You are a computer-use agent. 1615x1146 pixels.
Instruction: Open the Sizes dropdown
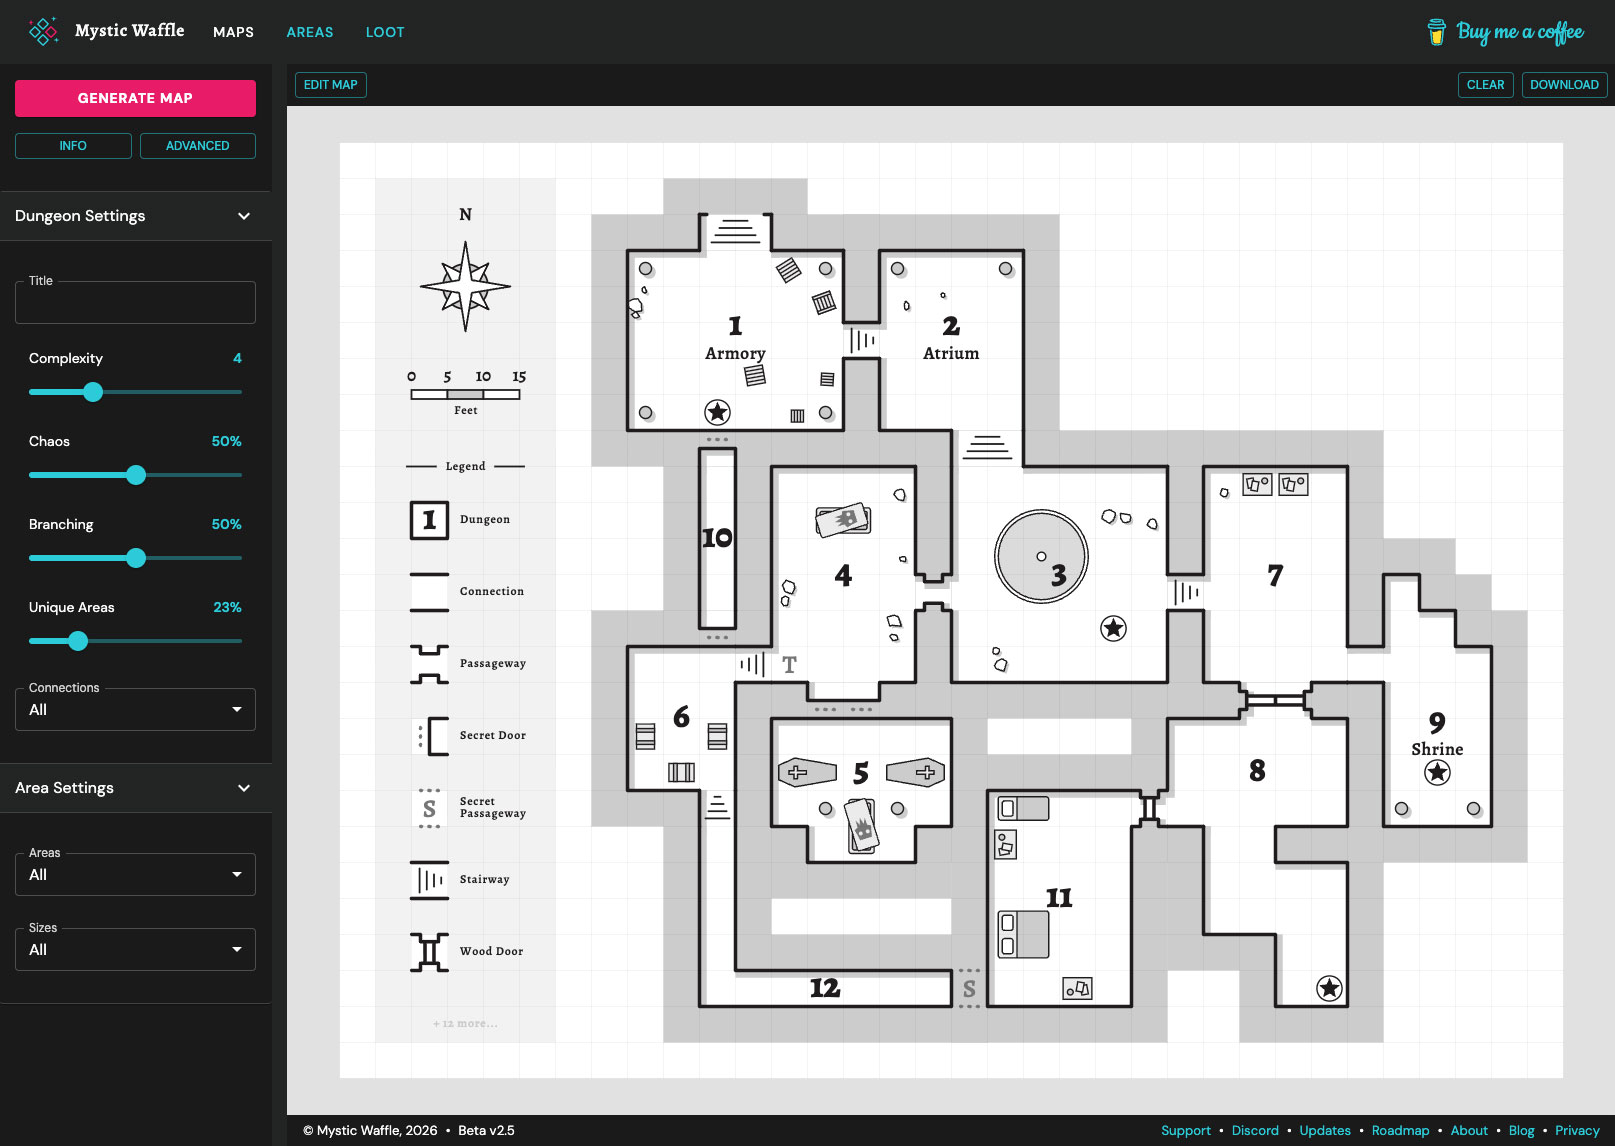135,949
